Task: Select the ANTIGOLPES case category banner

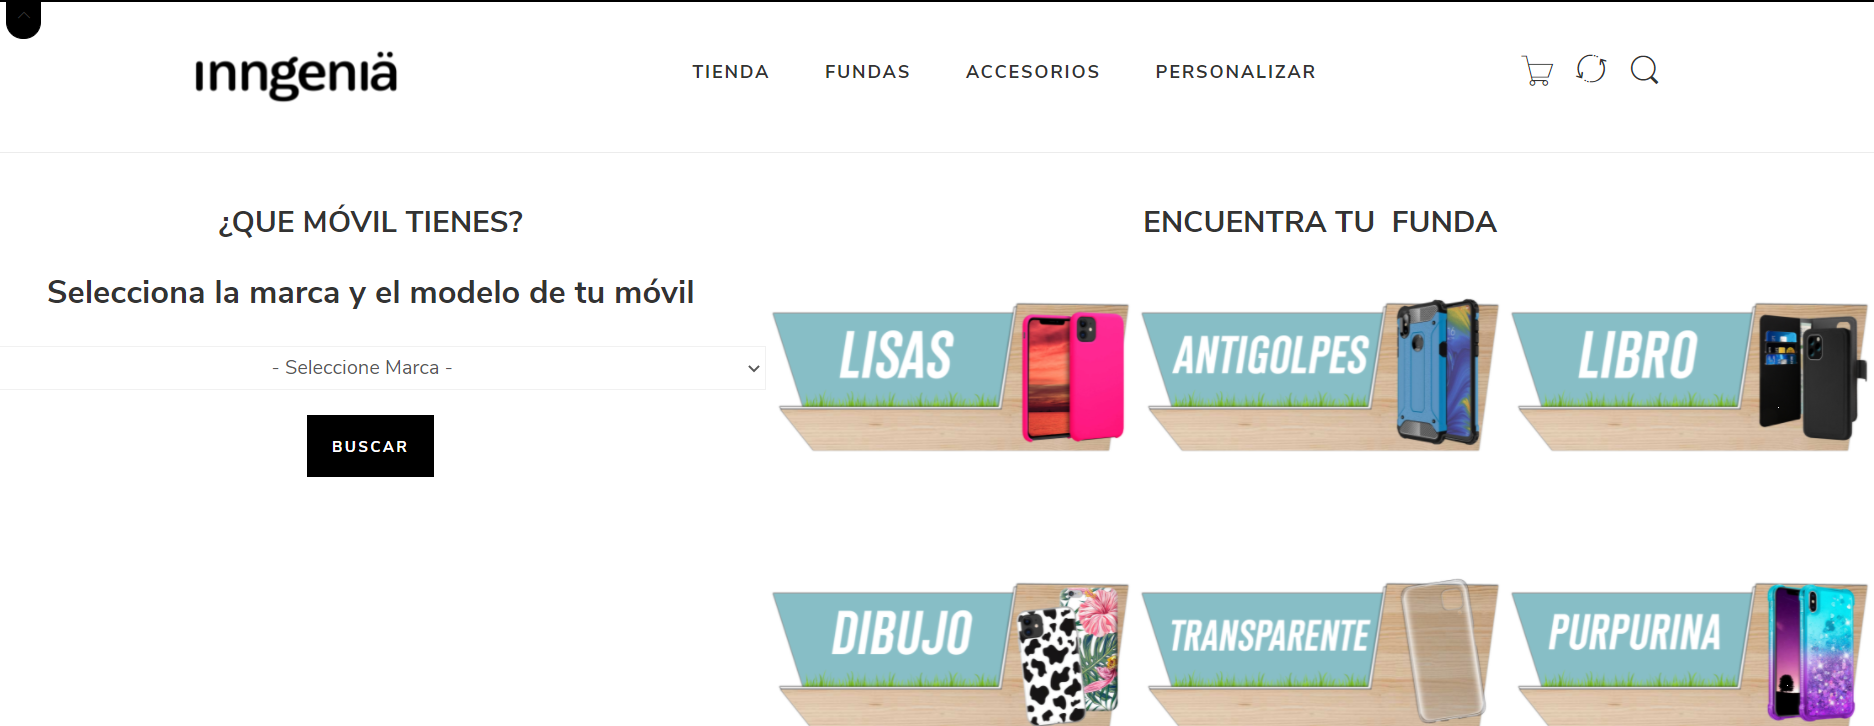Action: (1320, 374)
